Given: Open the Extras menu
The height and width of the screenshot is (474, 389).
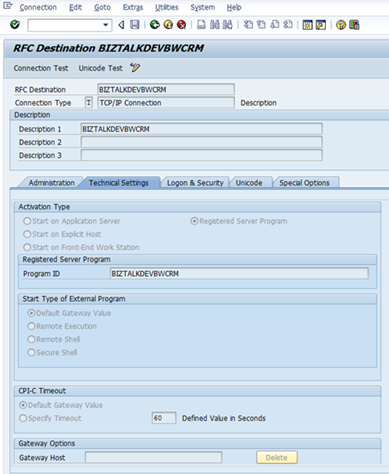Looking at the screenshot, I should point(133,7).
